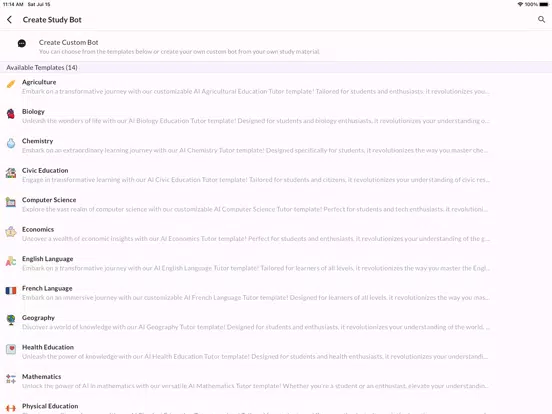Click the custom bot subtitle 'You can choose from the templates'
552x414 pixels.
(x=179, y=52)
